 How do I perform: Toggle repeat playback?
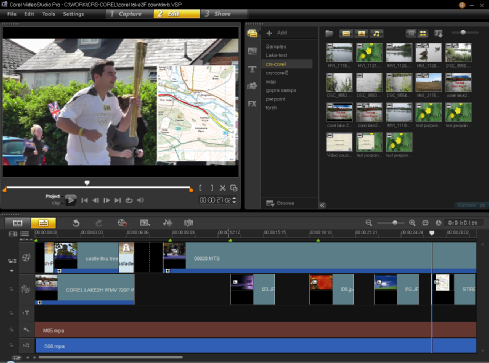click(x=129, y=200)
